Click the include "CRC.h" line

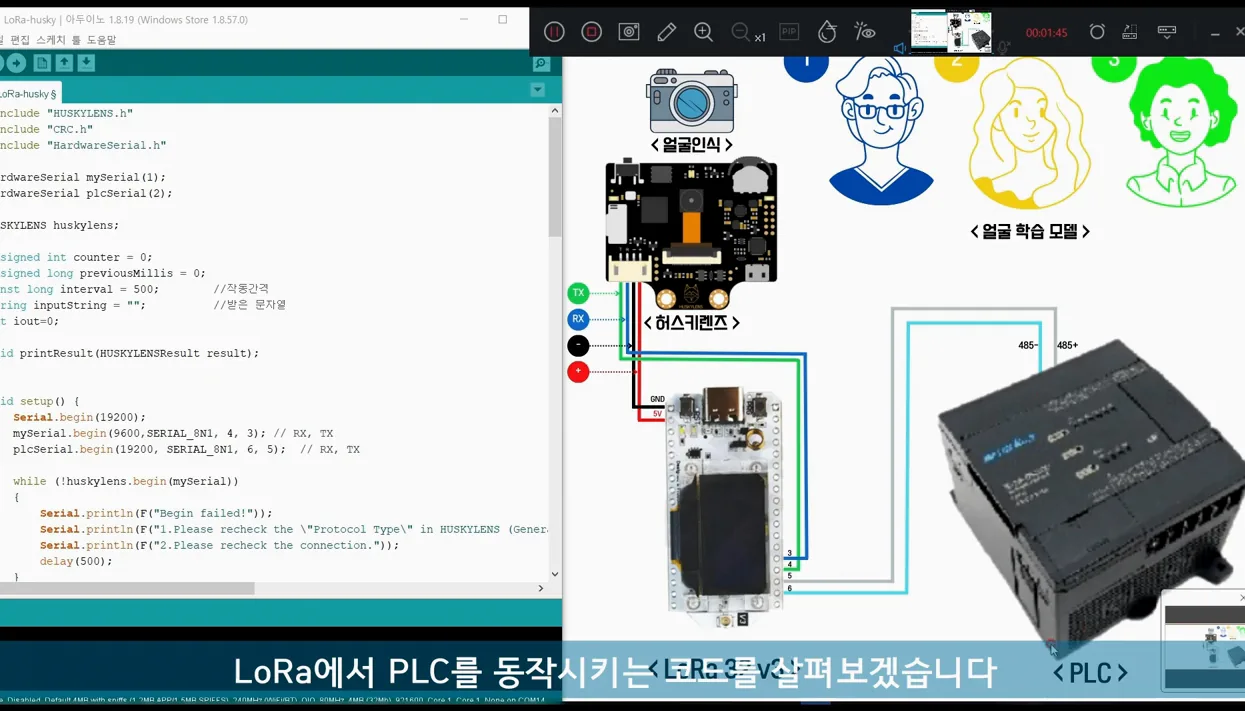(46, 129)
